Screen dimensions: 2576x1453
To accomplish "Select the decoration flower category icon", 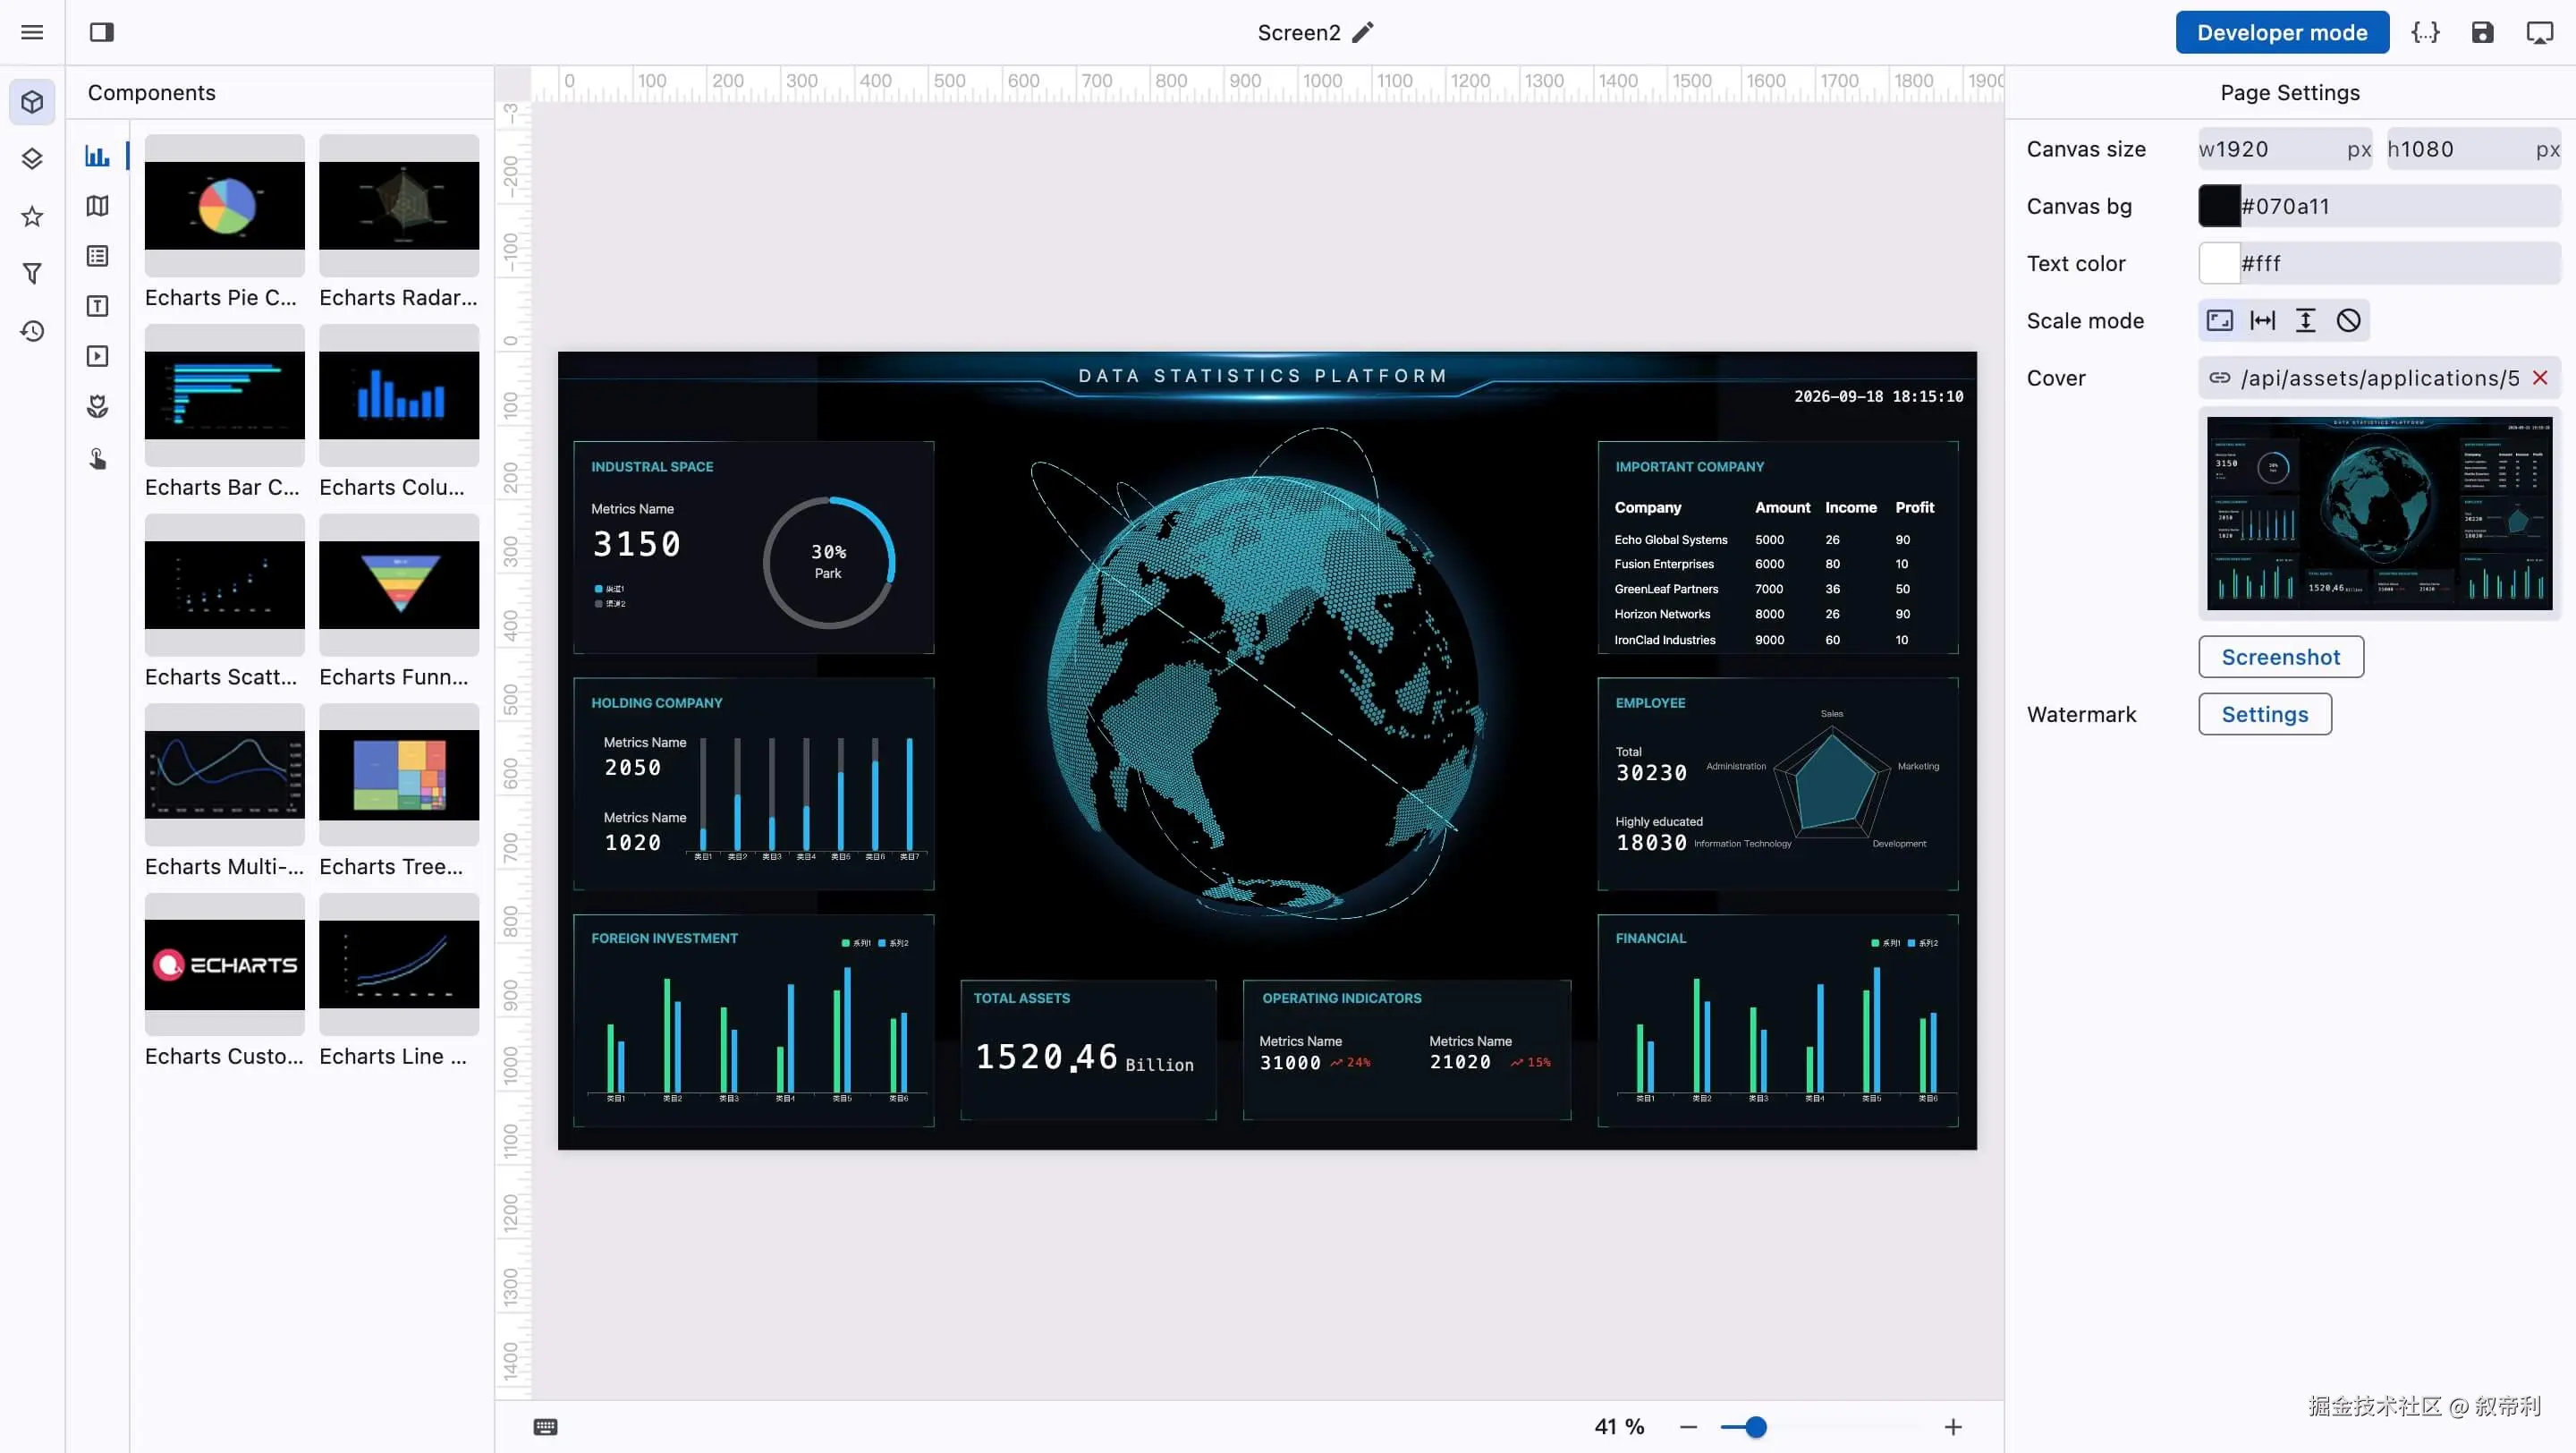I will (97, 406).
